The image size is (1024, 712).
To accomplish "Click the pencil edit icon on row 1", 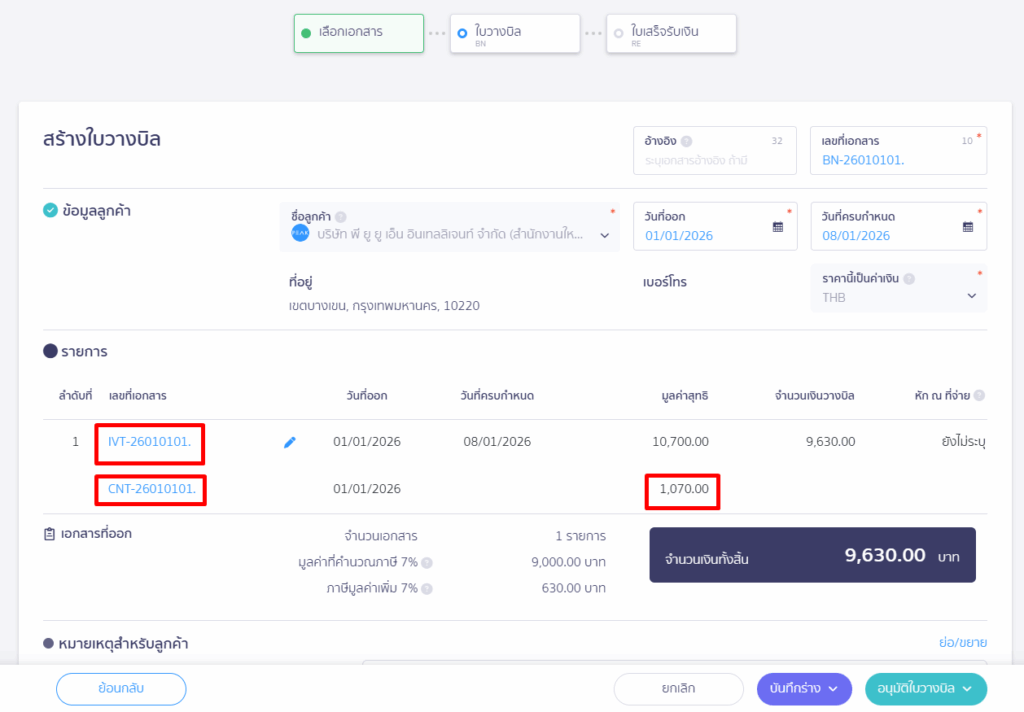I will 290,442.
